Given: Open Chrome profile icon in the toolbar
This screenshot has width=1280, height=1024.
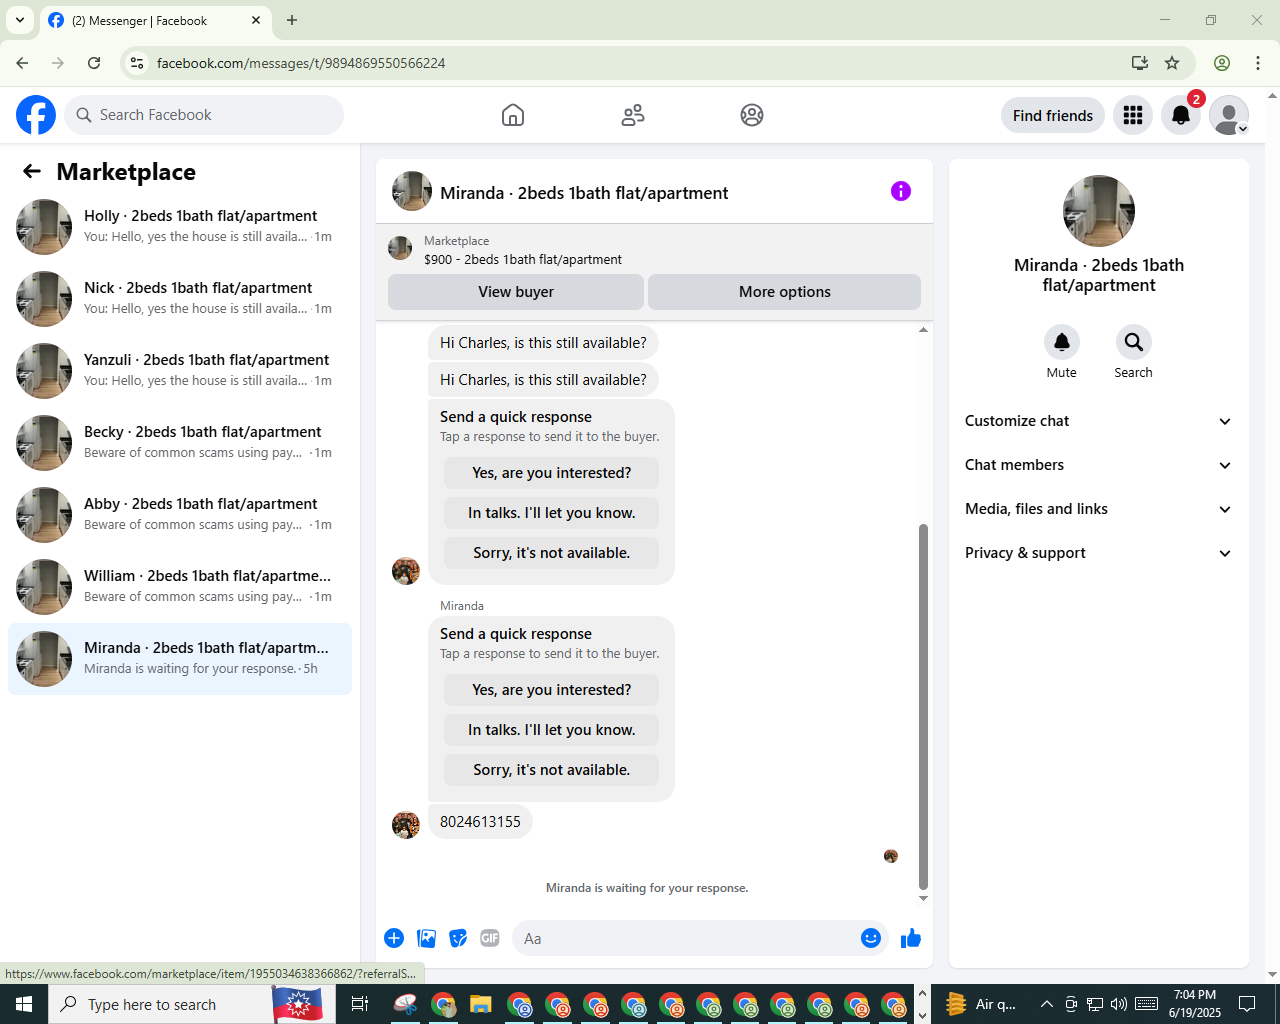Looking at the screenshot, I should tap(1222, 63).
